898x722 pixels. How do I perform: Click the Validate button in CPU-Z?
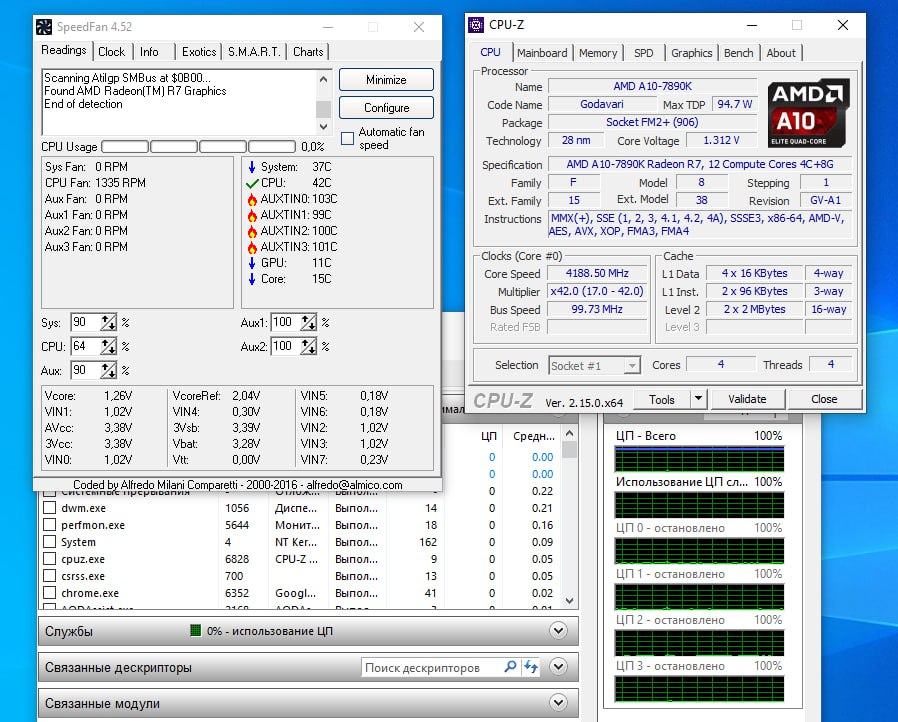click(x=747, y=399)
